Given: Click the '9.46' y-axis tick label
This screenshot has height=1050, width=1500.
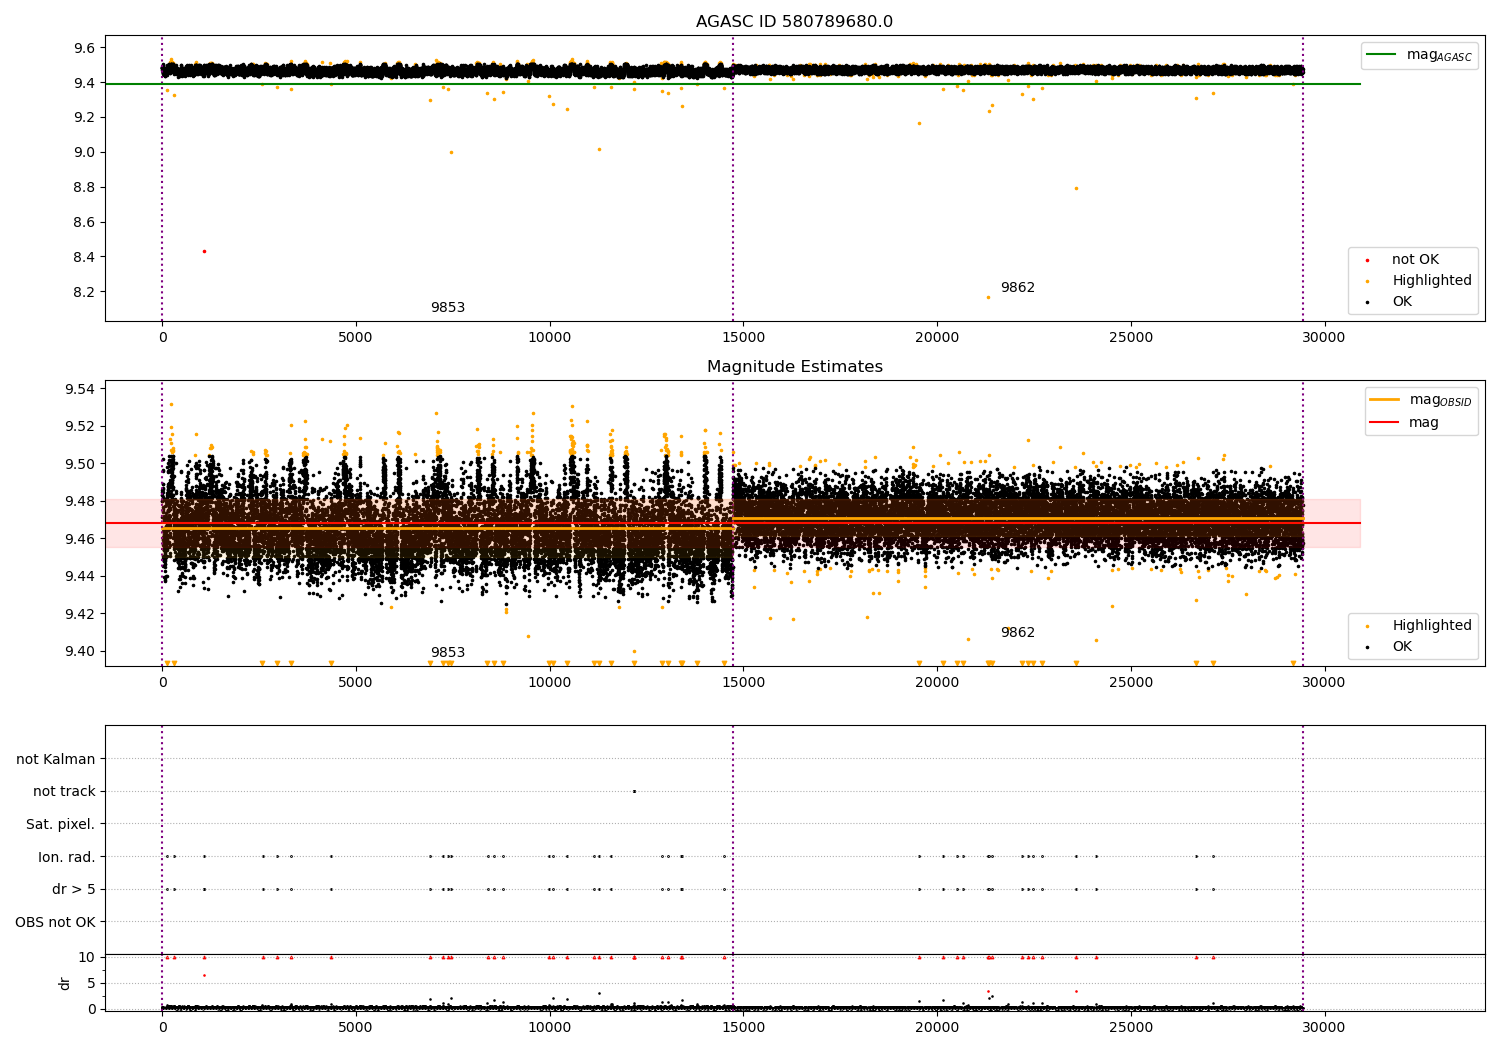Looking at the screenshot, I should pyautogui.click(x=80, y=539).
